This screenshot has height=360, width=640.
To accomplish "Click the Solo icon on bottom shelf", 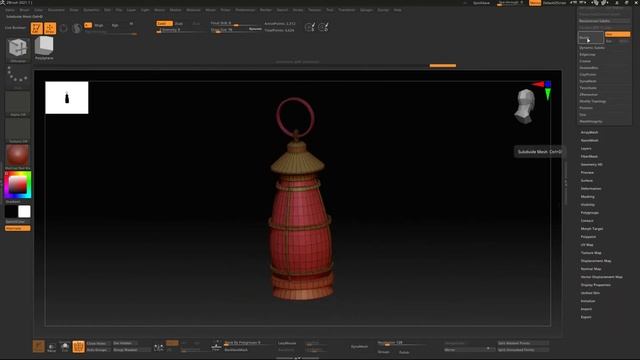I will coord(65,347).
